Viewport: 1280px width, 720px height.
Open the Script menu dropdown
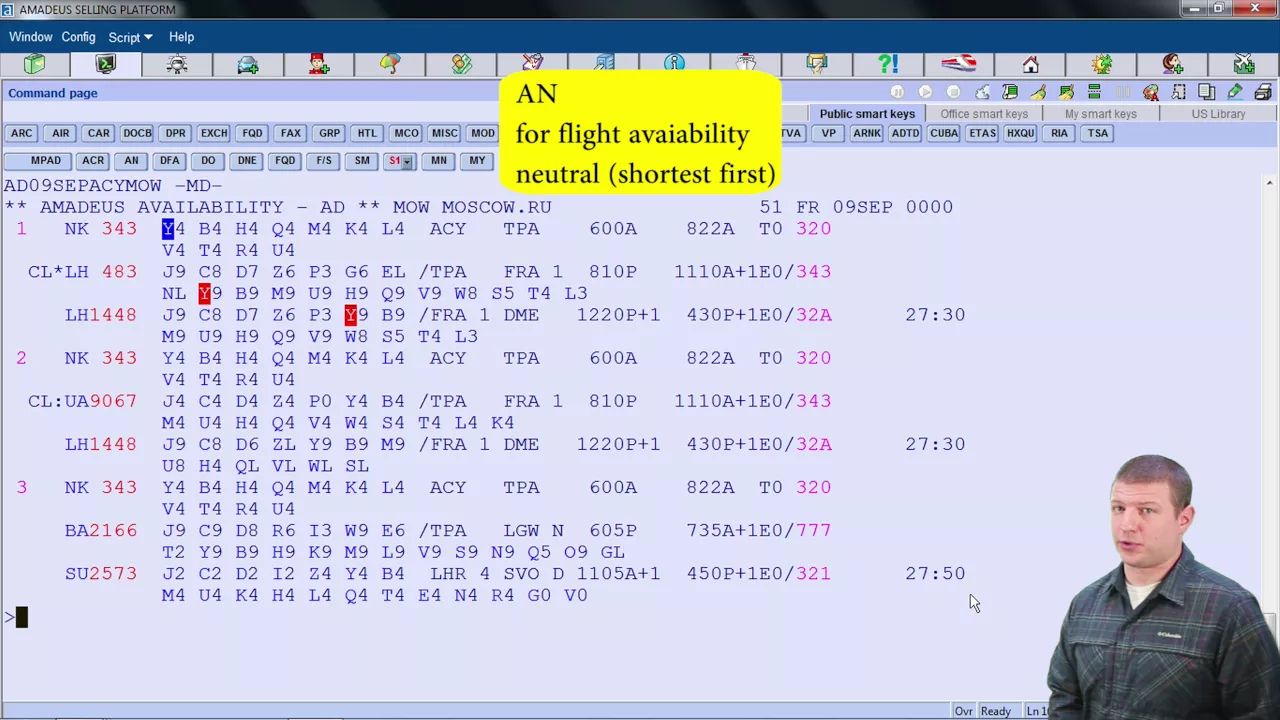130,37
